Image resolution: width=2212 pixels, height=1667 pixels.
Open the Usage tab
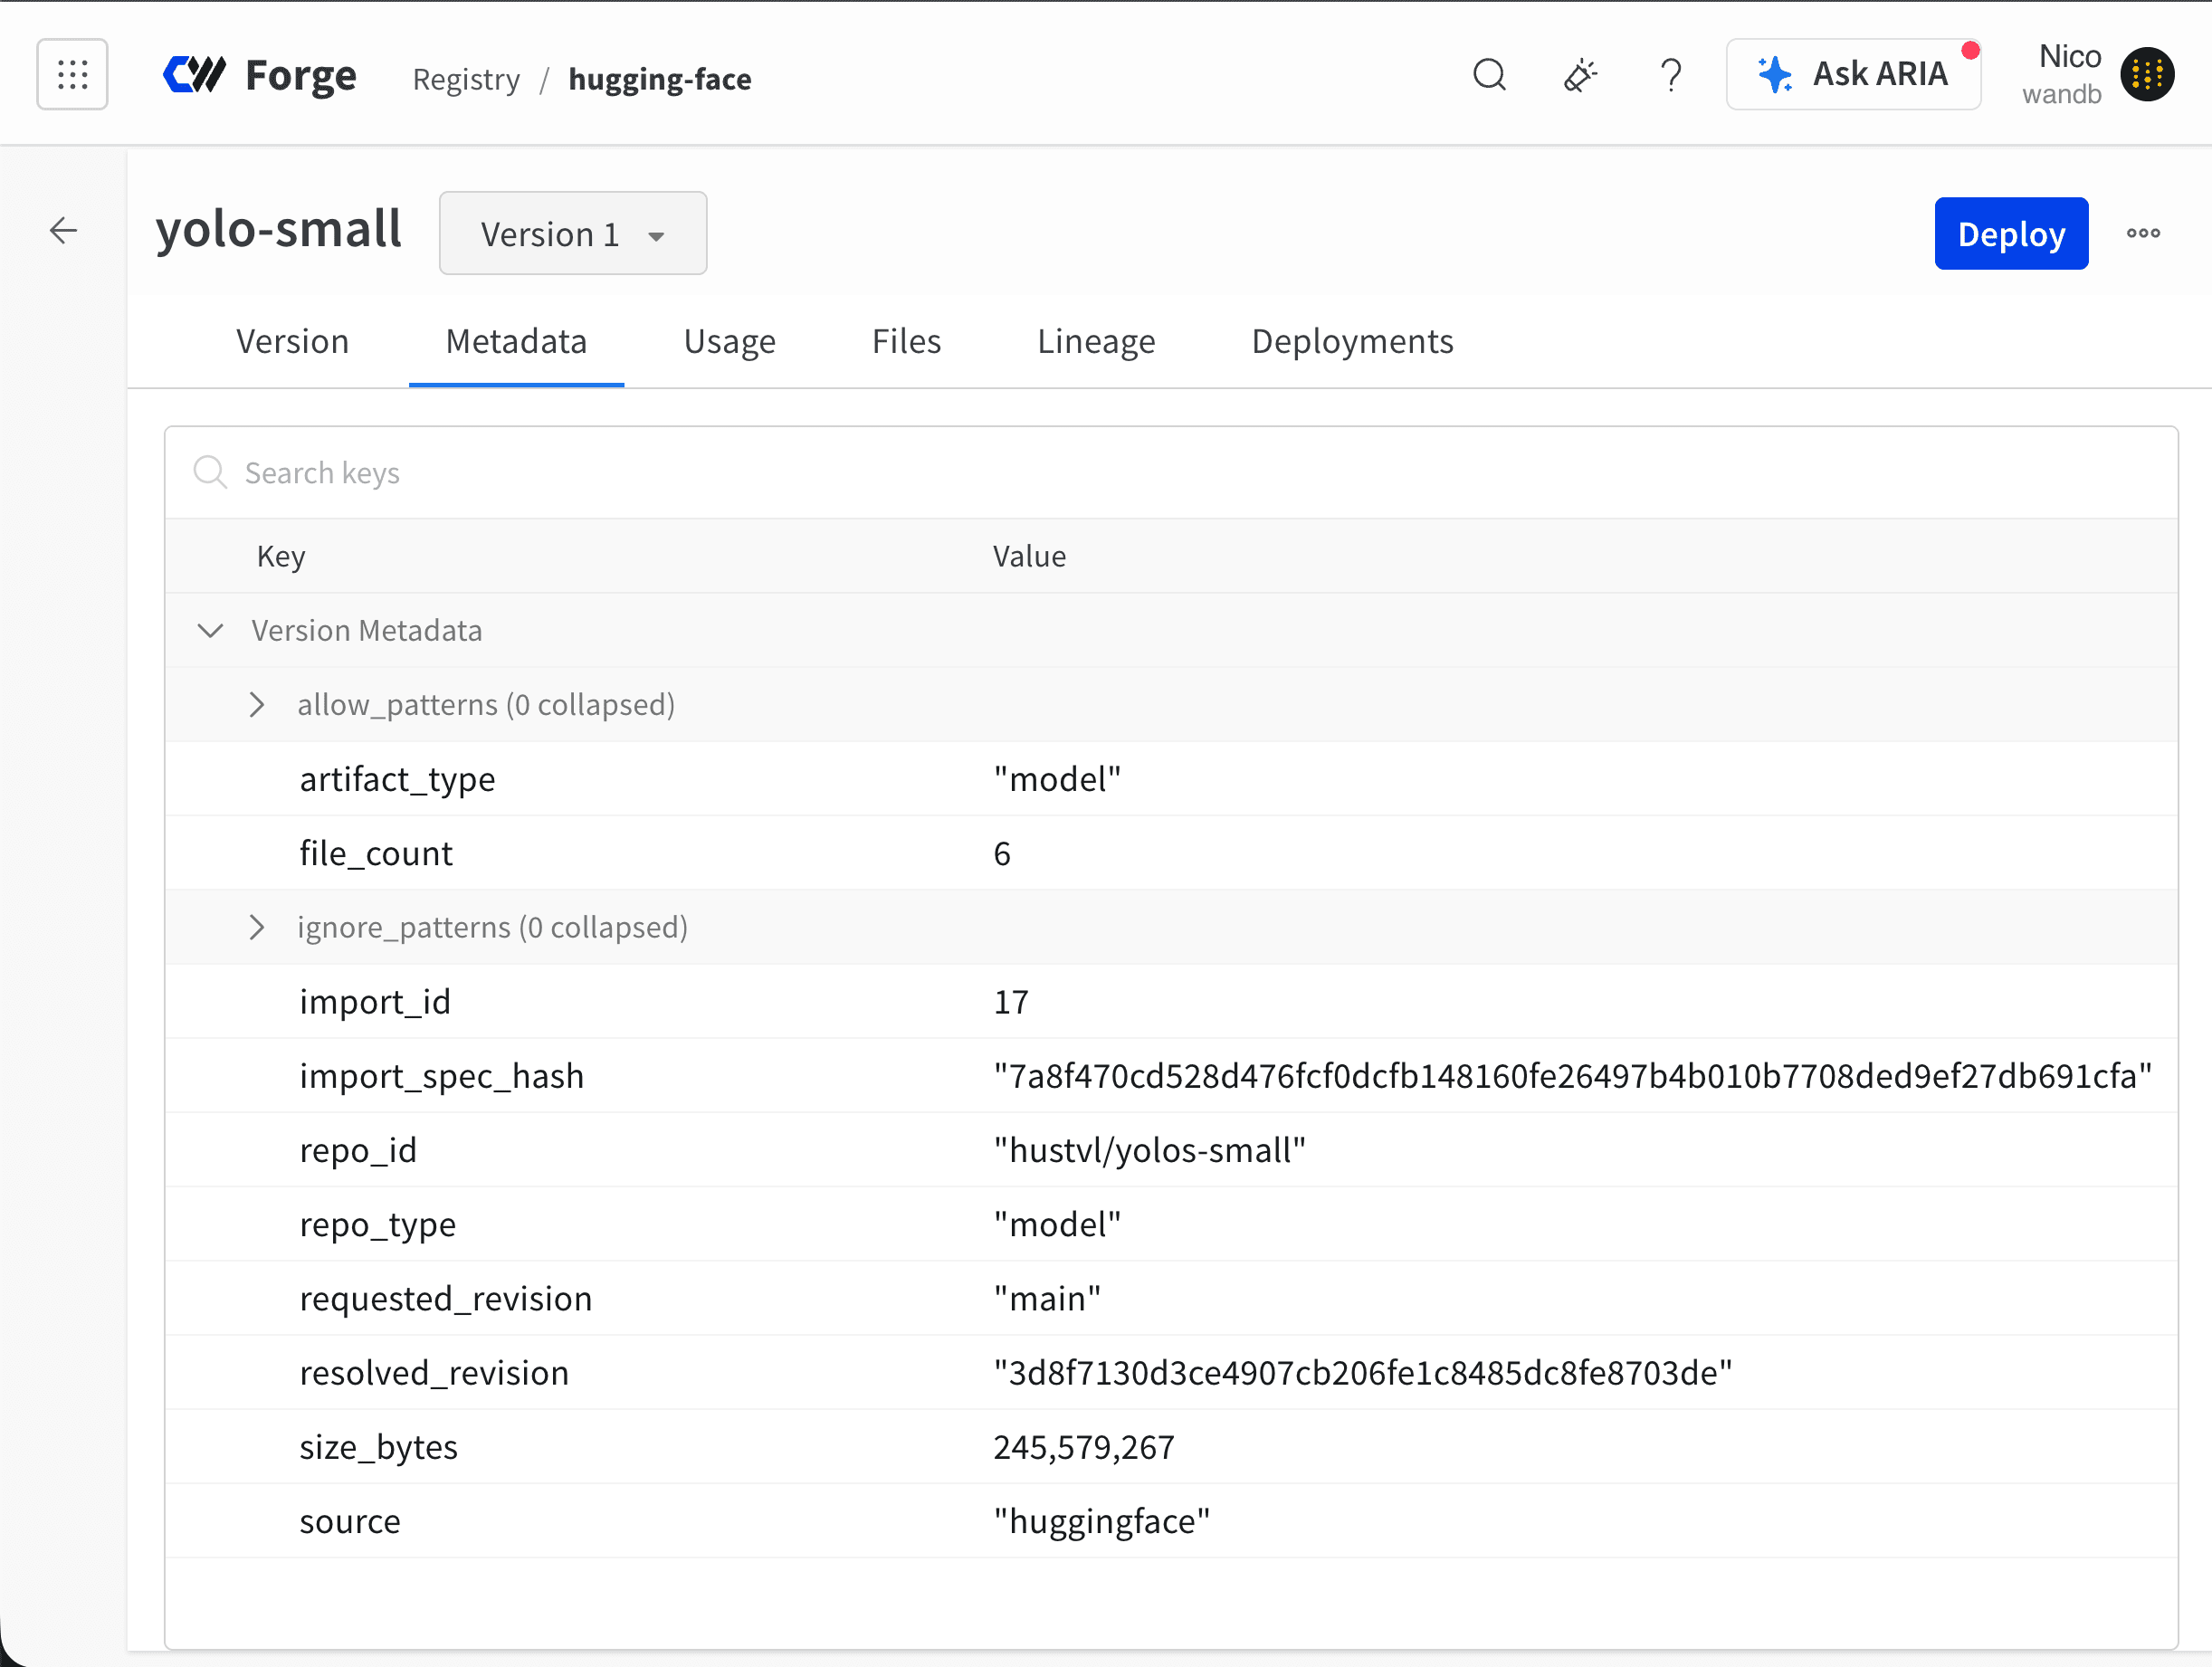click(729, 341)
